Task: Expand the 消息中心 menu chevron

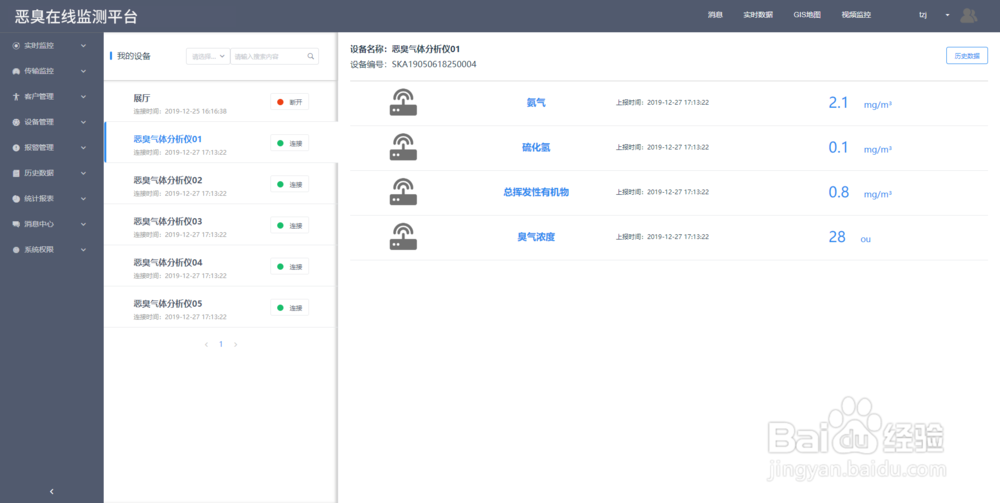Action: coord(83,224)
